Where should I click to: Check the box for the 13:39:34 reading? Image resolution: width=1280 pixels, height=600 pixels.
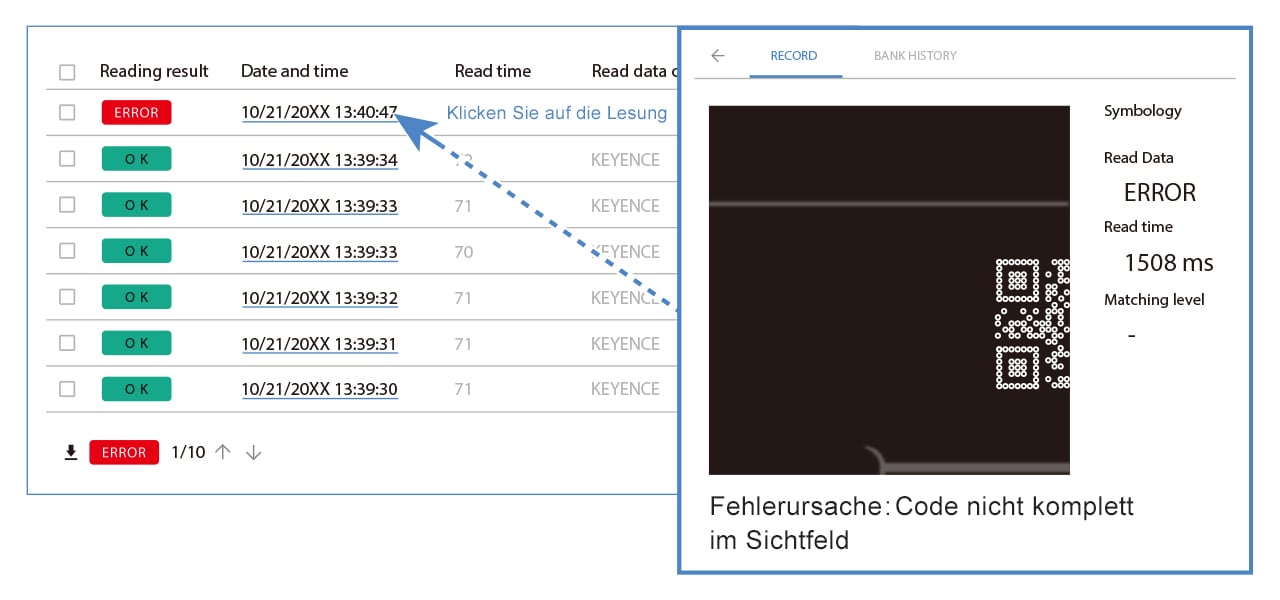pyautogui.click(x=67, y=158)
